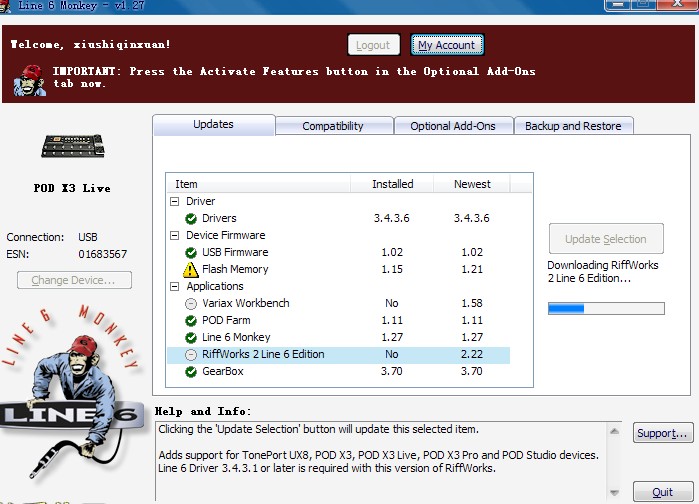Switch to the Updates tab
699x504 pixels.
214,124
